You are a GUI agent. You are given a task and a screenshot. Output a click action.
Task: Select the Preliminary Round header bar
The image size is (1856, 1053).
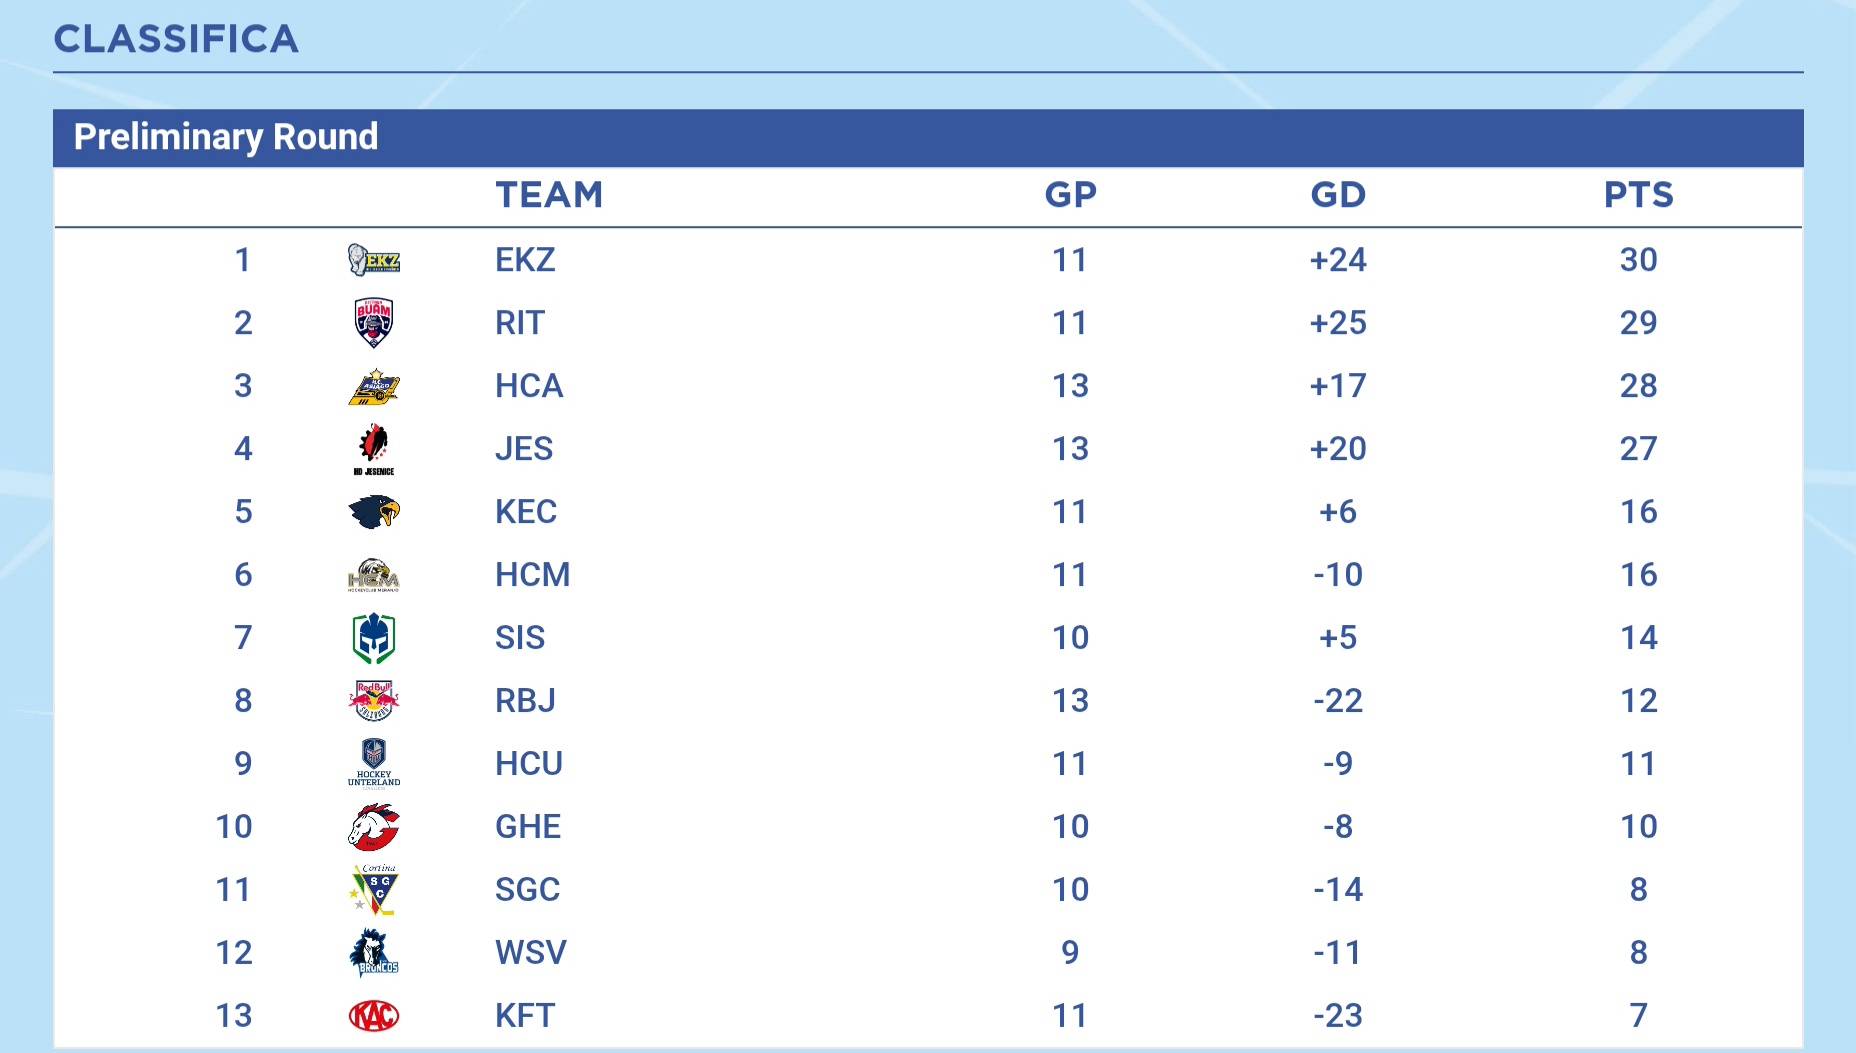pyautogui.click(x=928, y=138)
